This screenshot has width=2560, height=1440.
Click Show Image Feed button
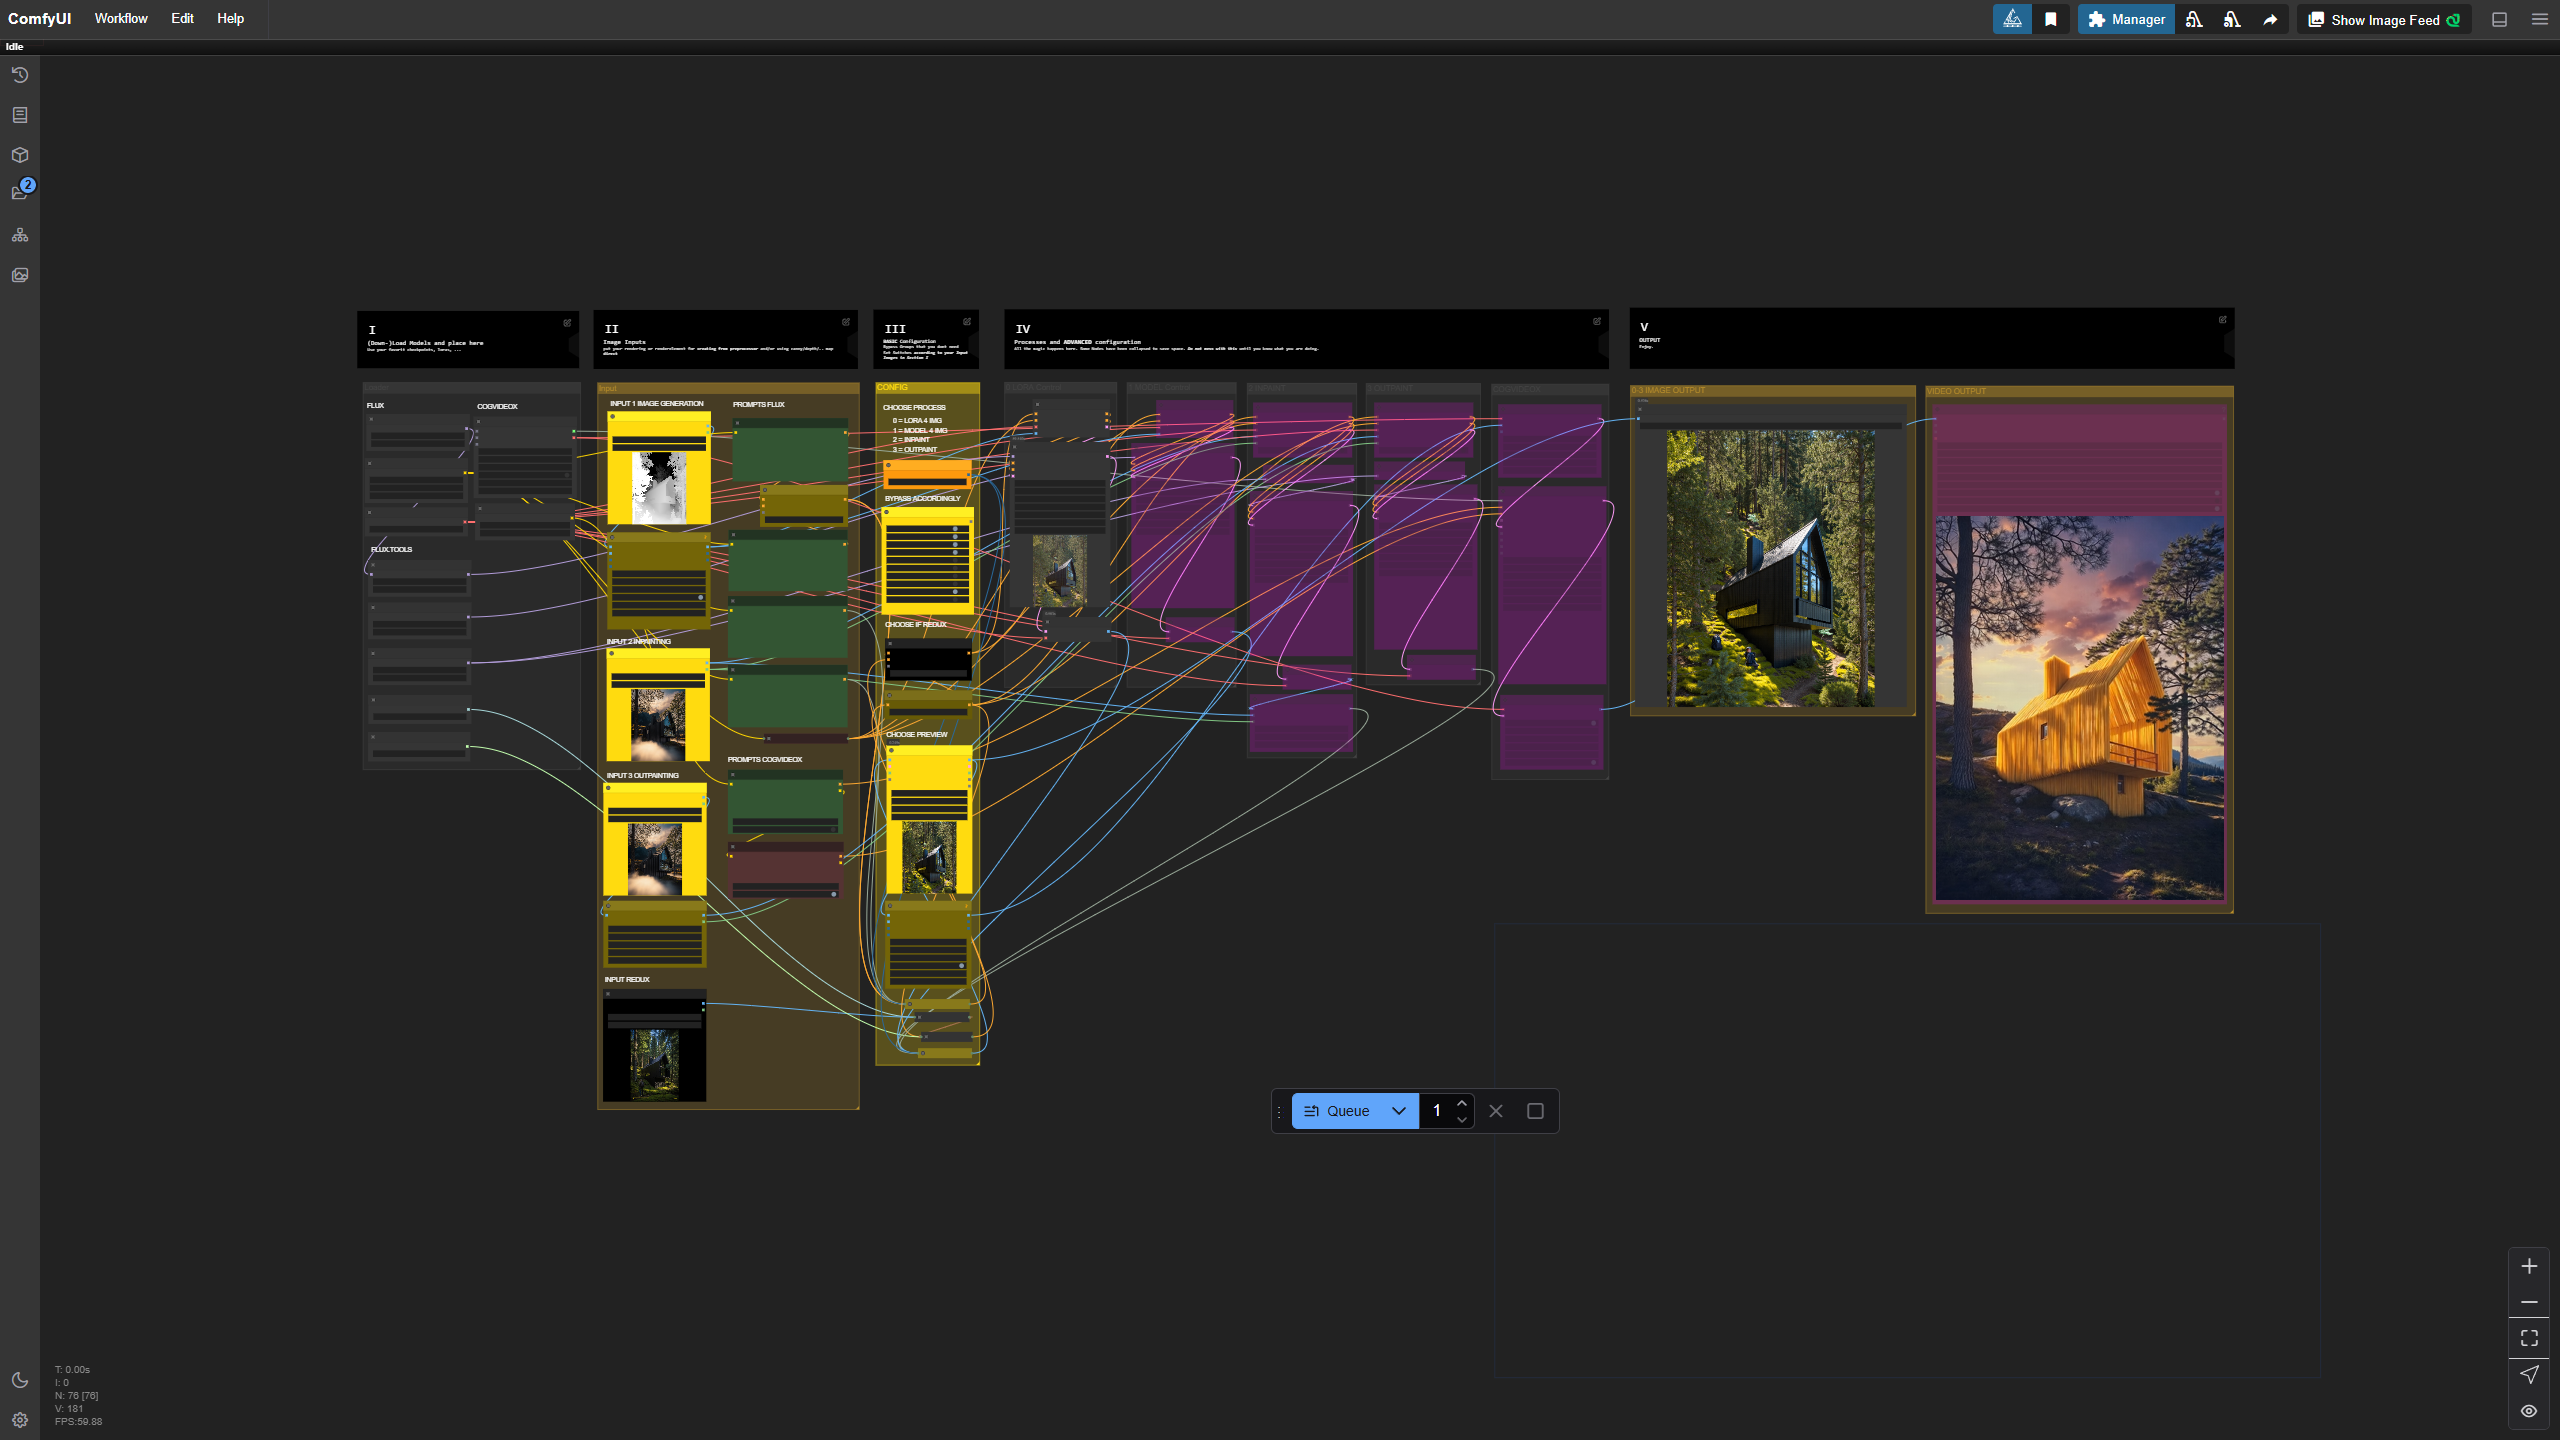click(2384, 19)
